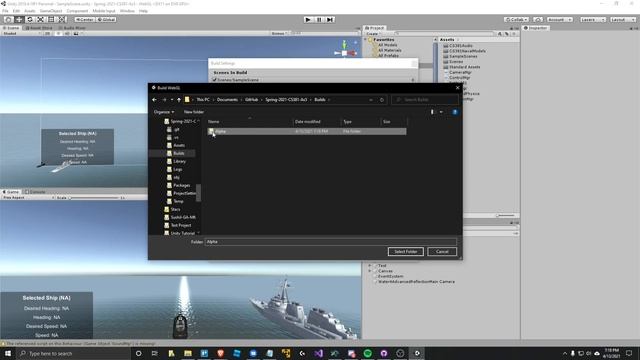The height and width of the screenshot is (360, 640).
Task: Open the Gizmos dropdown
Action: 280,33
